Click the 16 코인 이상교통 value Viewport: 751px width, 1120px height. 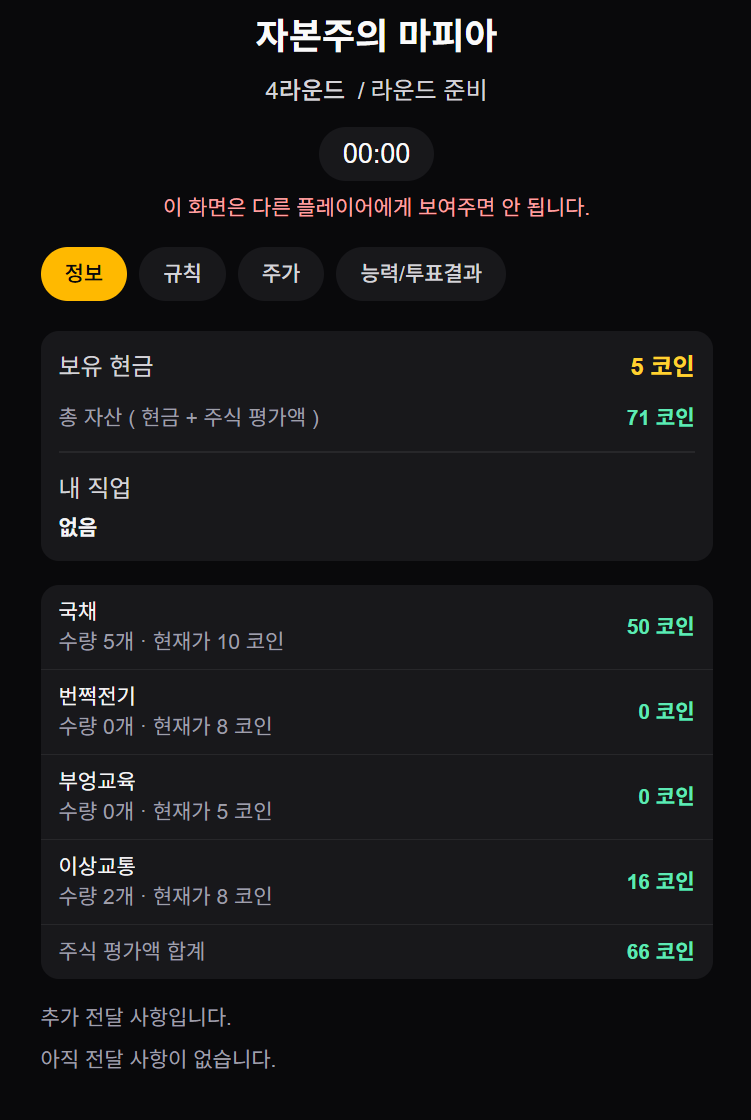pos(660,882)
